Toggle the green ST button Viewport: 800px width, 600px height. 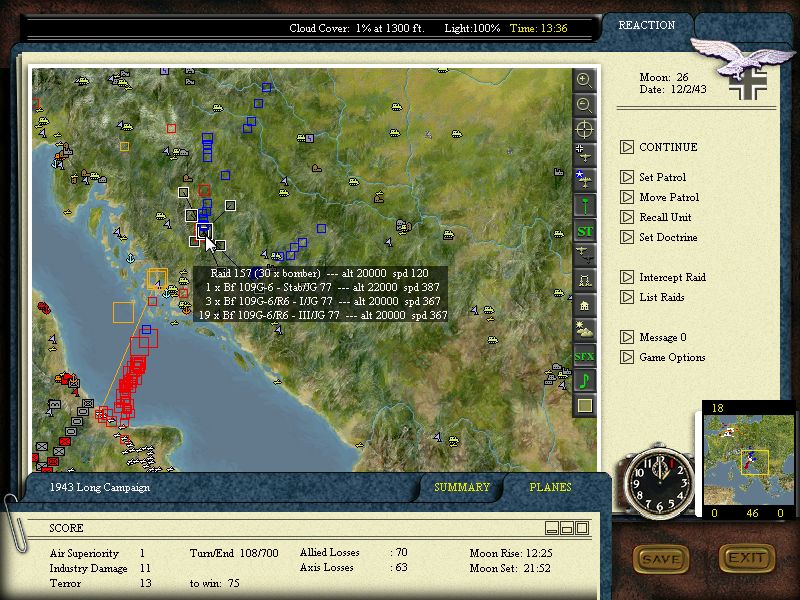[x=584, y=231]
